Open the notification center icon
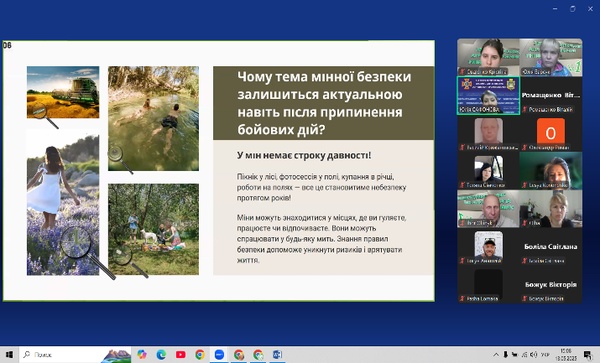 click(x=588, y=355)
